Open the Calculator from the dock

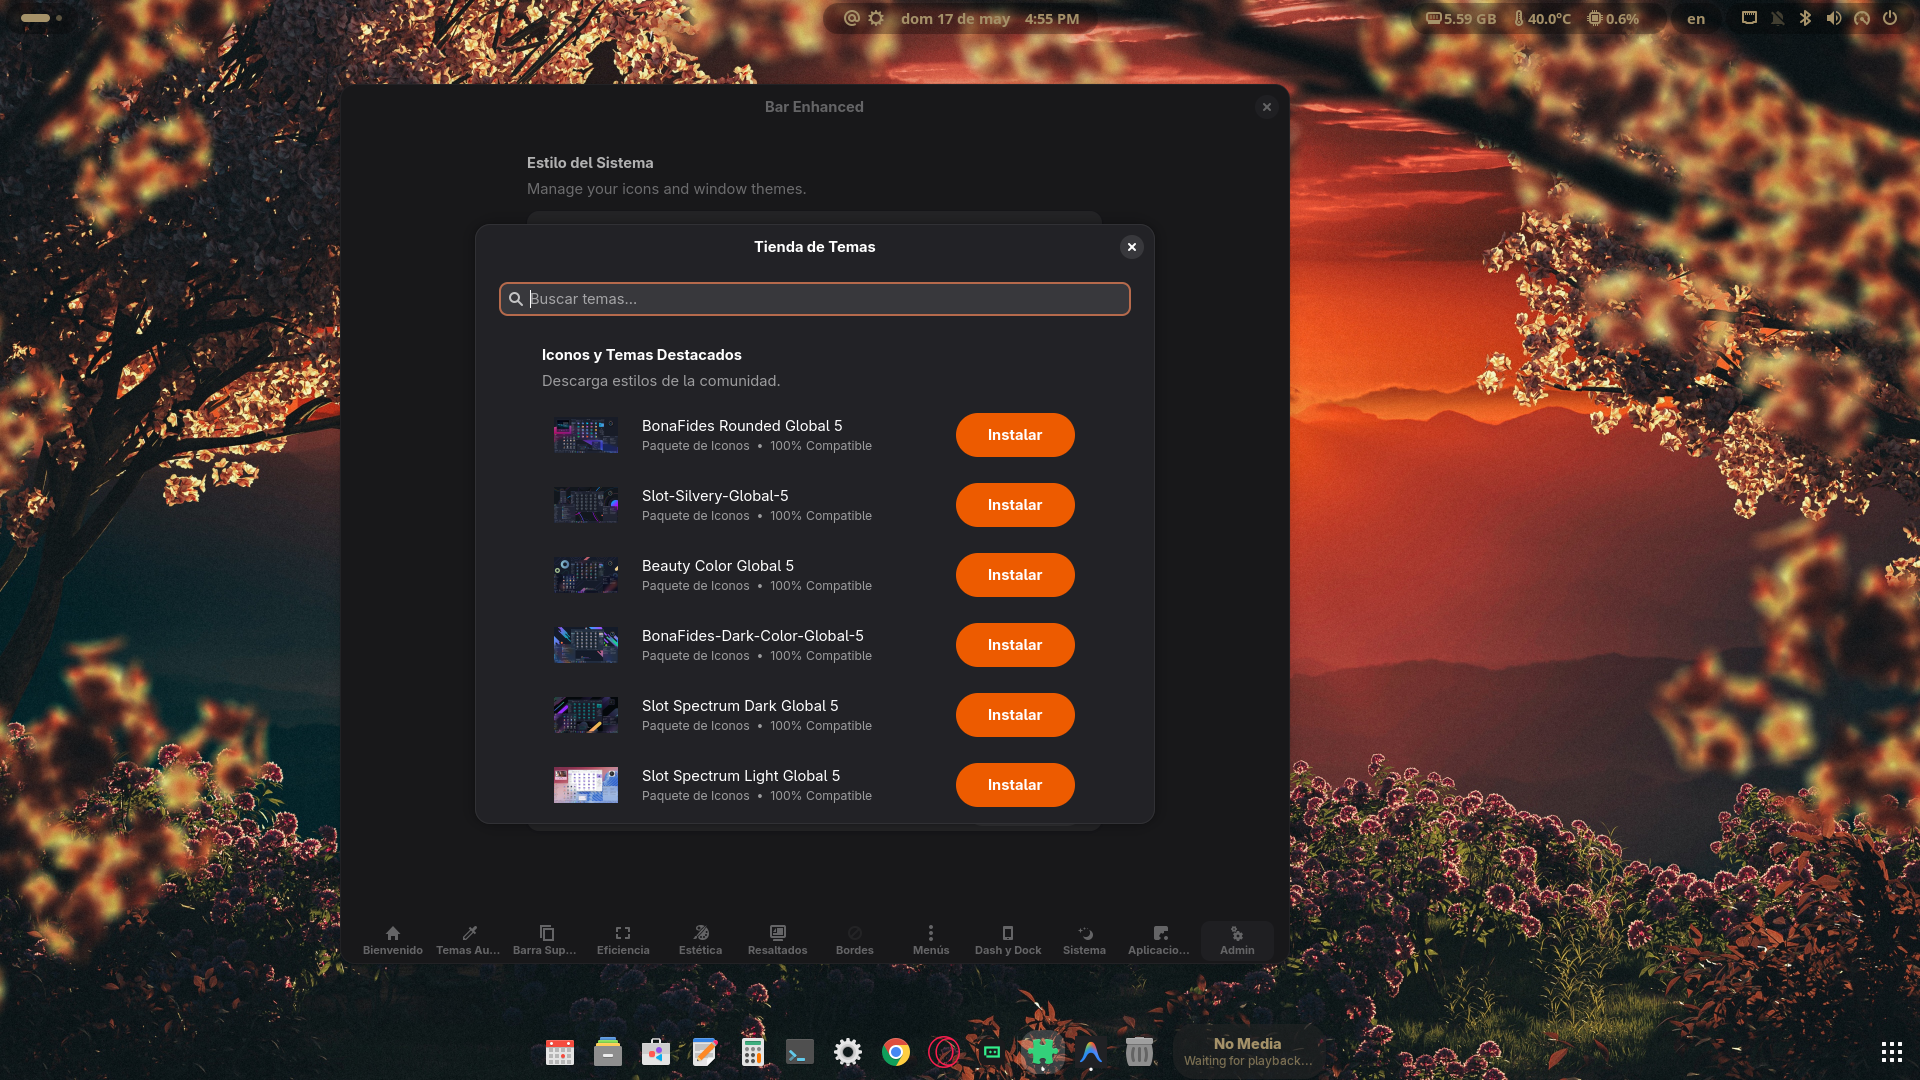coord(753,1052)
